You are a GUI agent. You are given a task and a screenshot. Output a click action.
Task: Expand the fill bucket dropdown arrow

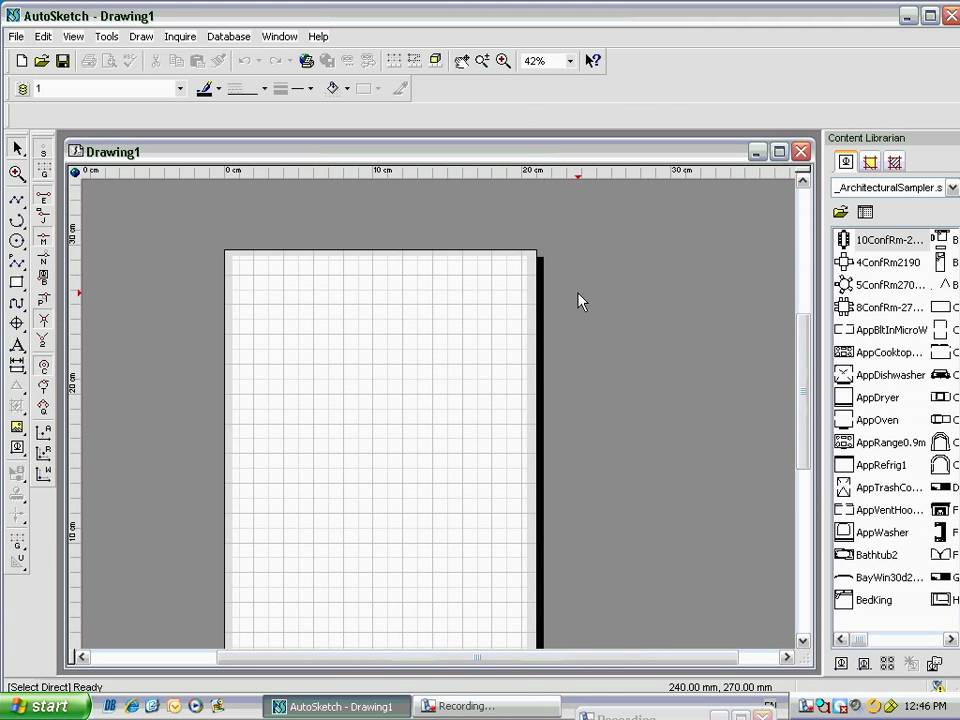tap(347, 89)
